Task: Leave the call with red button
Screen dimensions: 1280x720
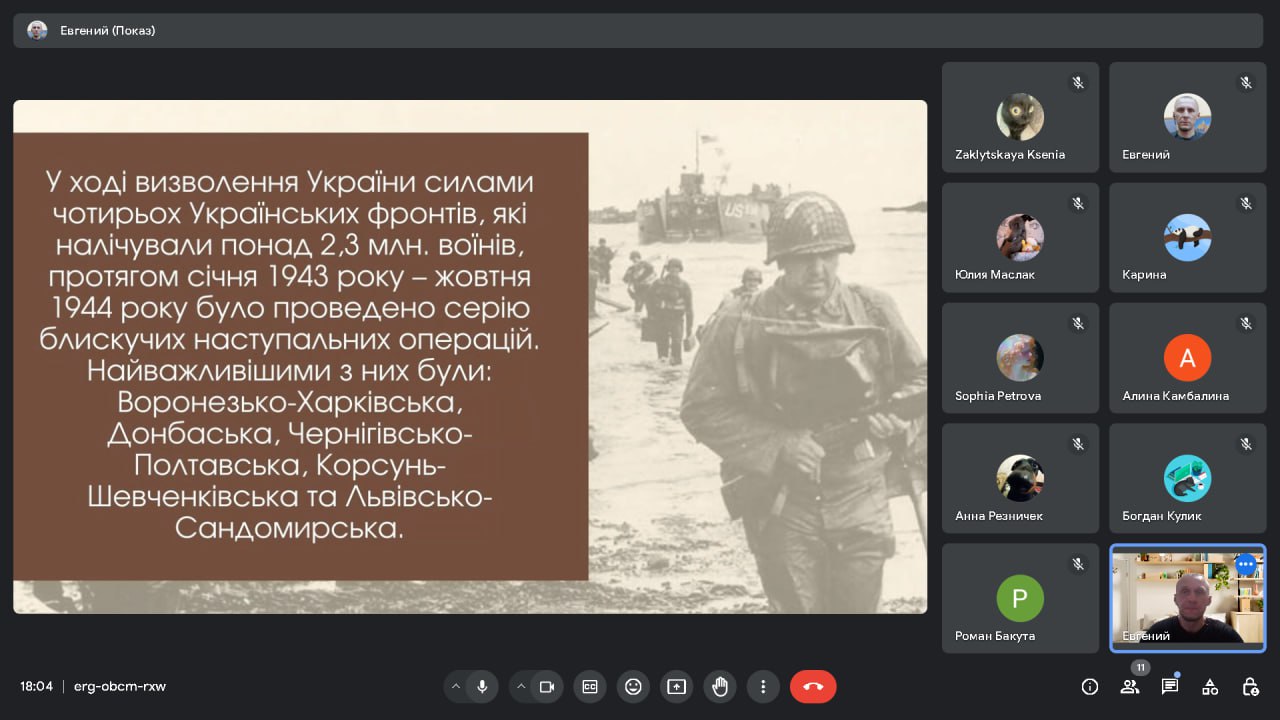Action: tap(813, 687)
